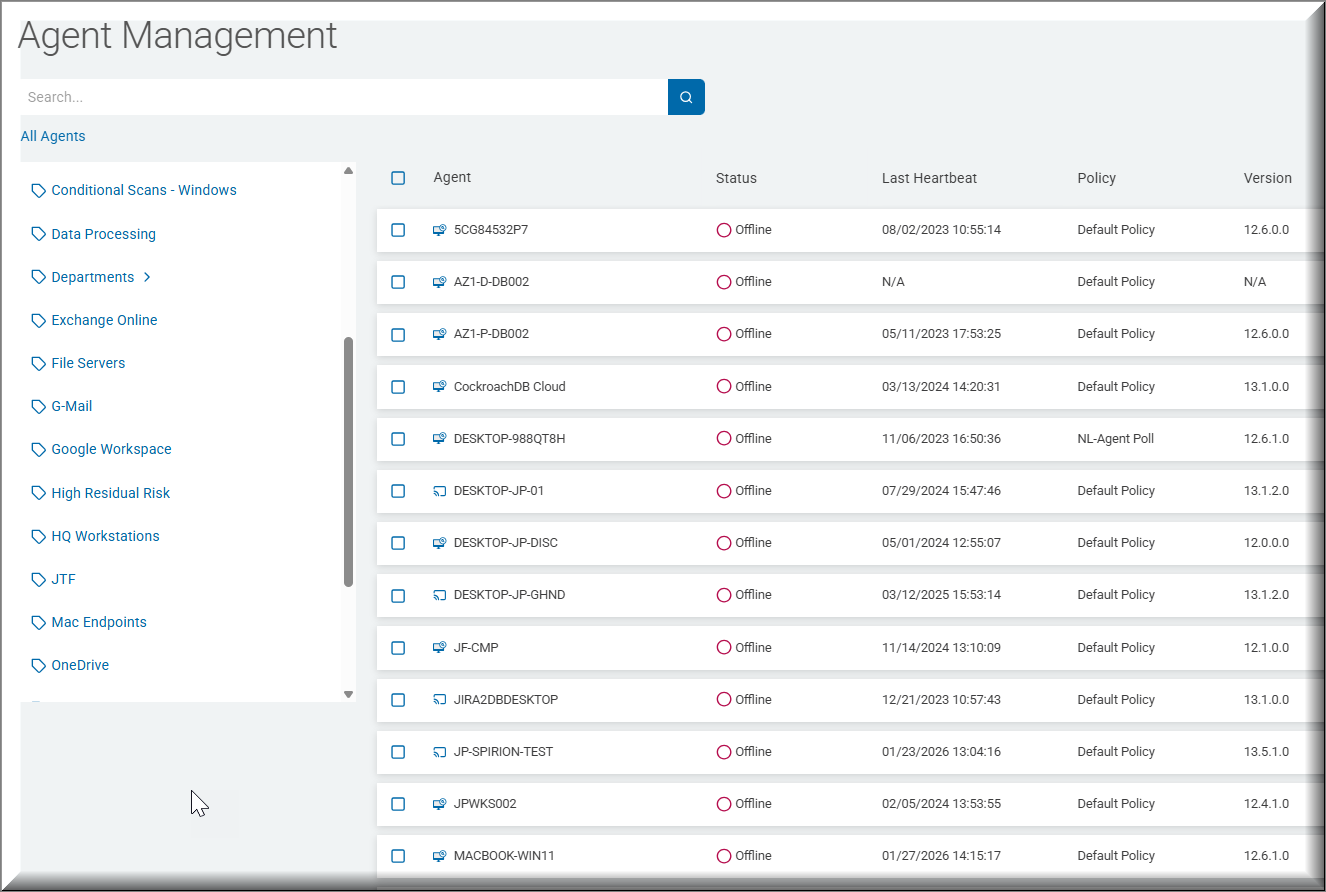Screen dimensions: 1326x892
Task: Click the tag icon beside G-Mail
Action: point(39,407)
